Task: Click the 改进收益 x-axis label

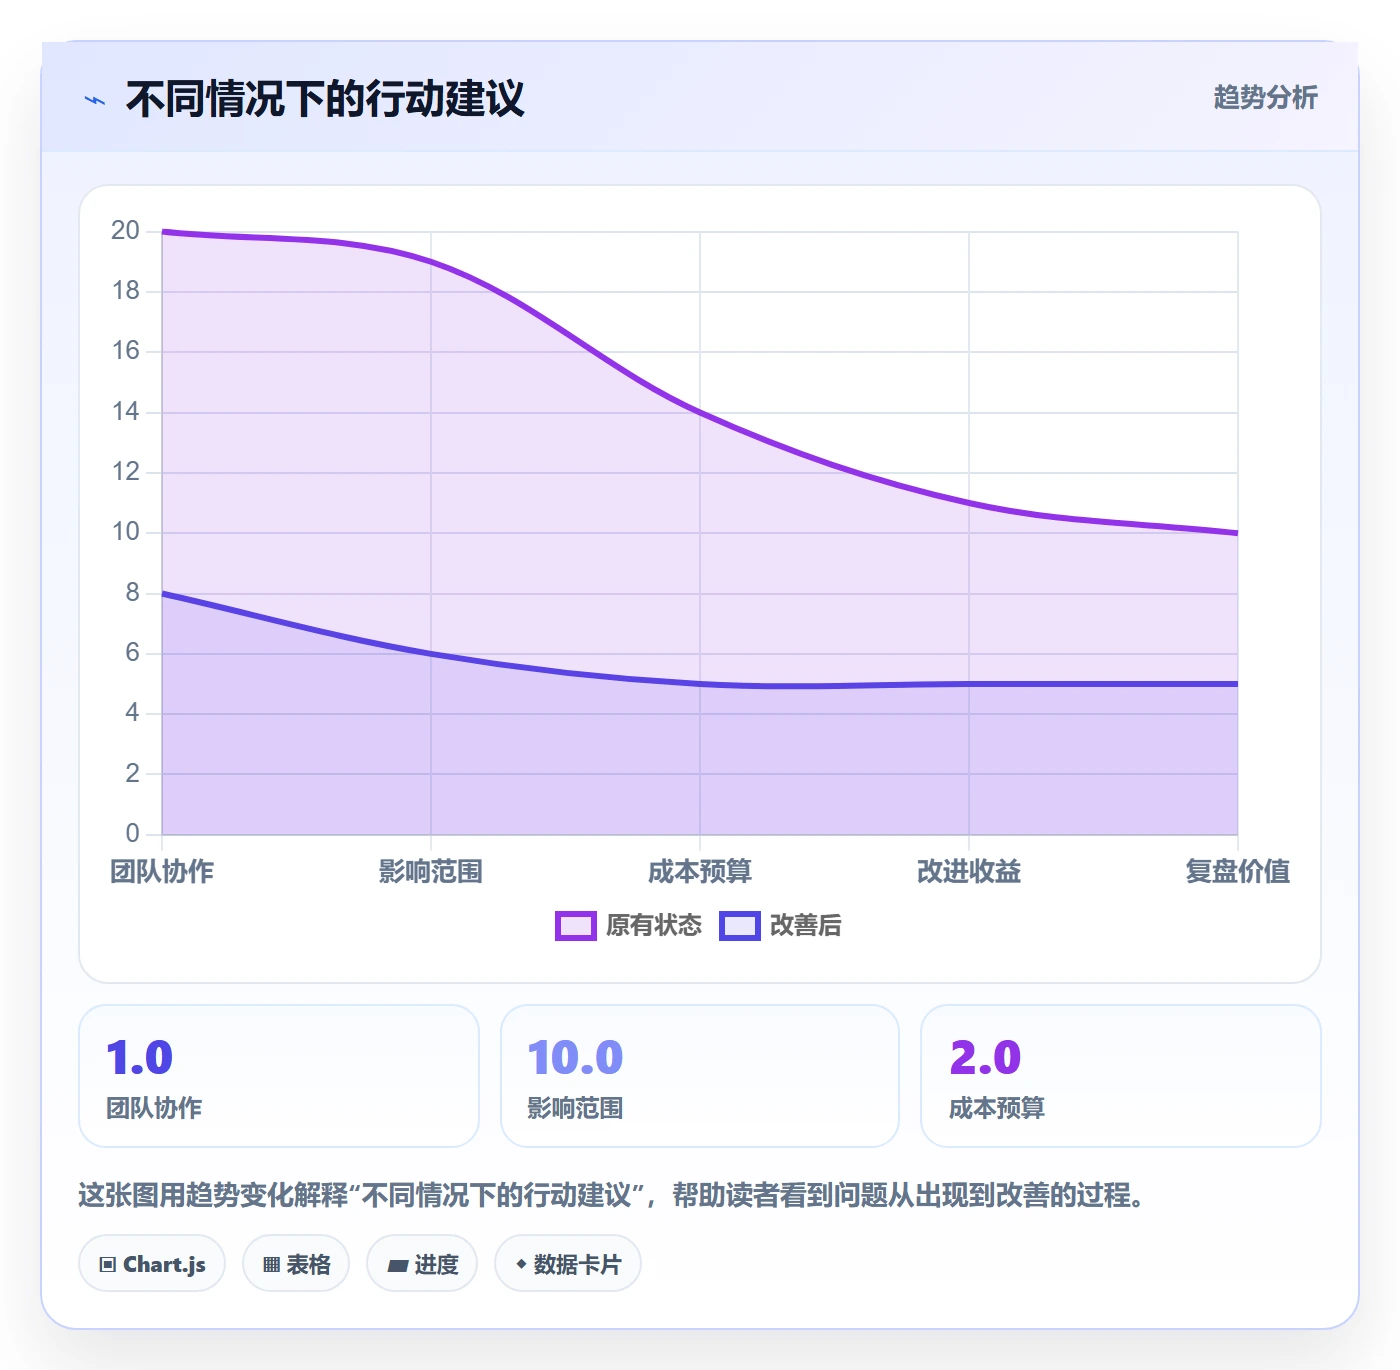Action: (969, 872)
